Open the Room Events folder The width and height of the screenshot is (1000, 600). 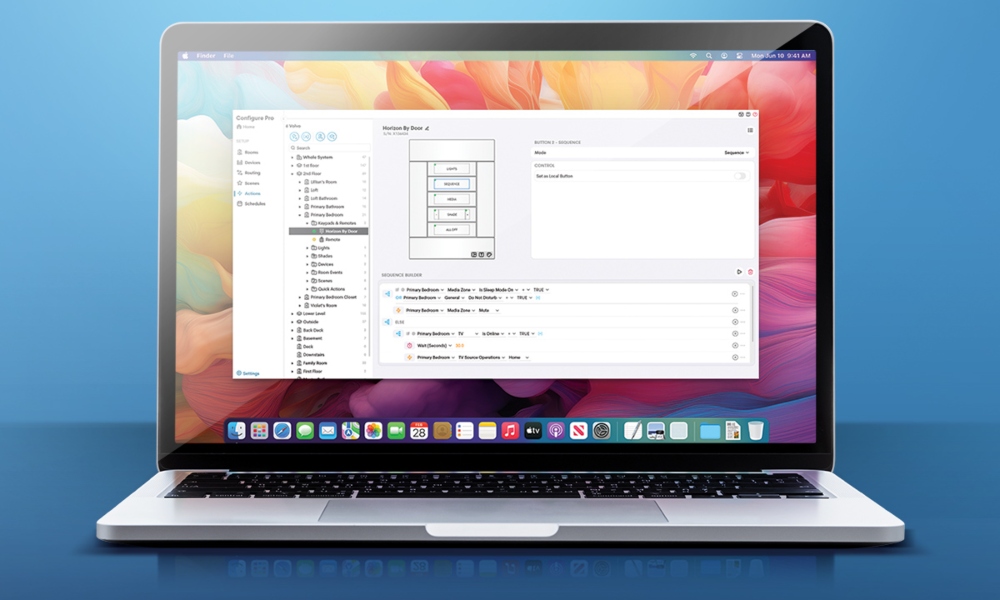327,272
